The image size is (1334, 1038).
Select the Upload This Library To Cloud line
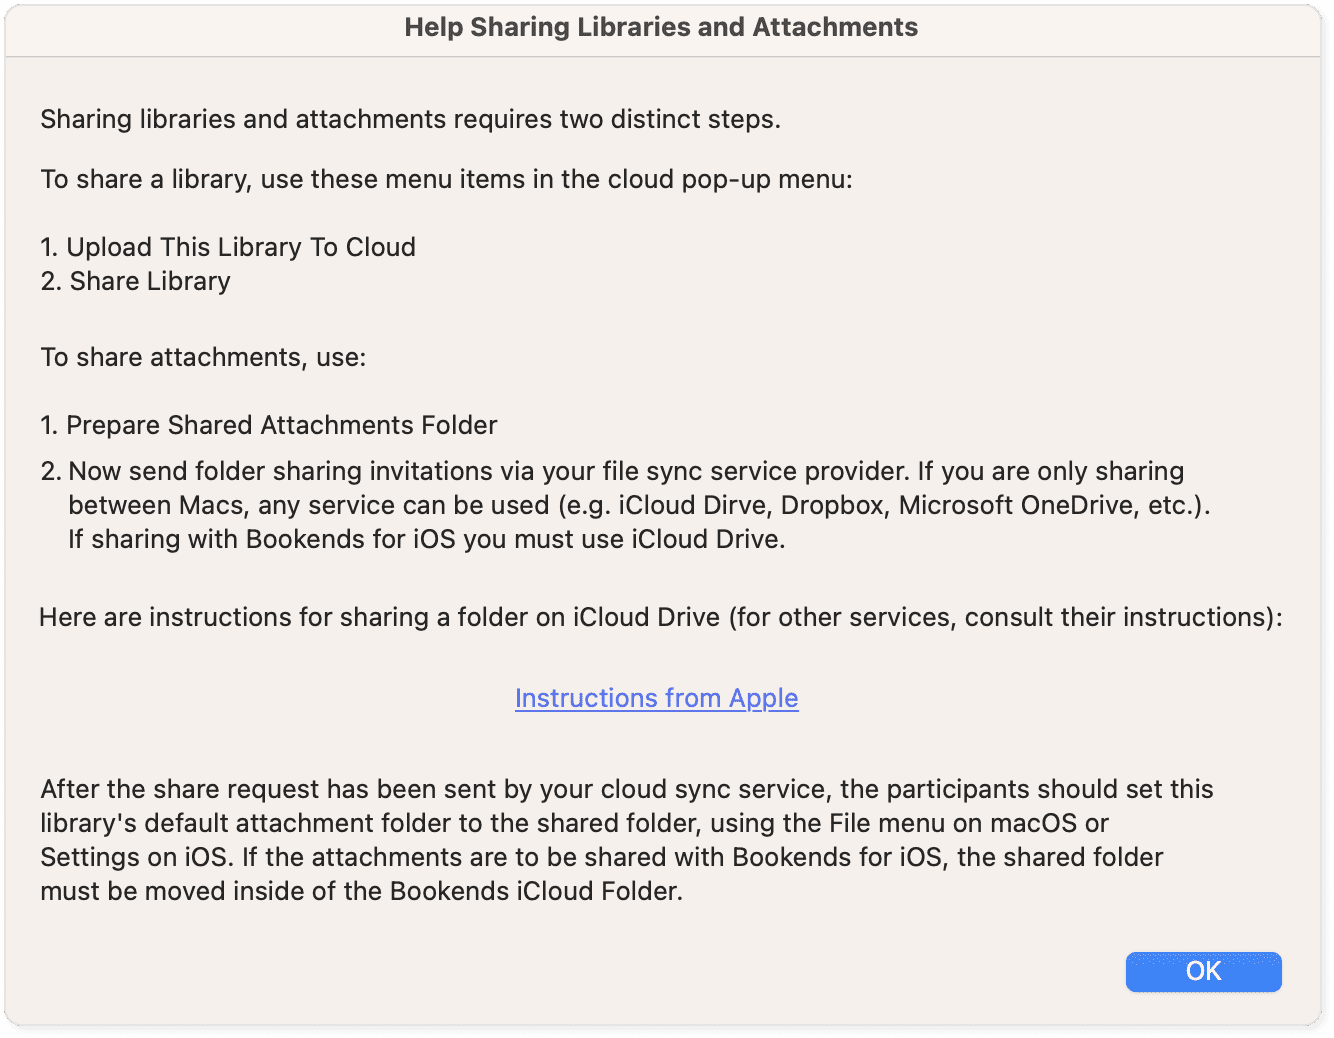coord(227,247)
